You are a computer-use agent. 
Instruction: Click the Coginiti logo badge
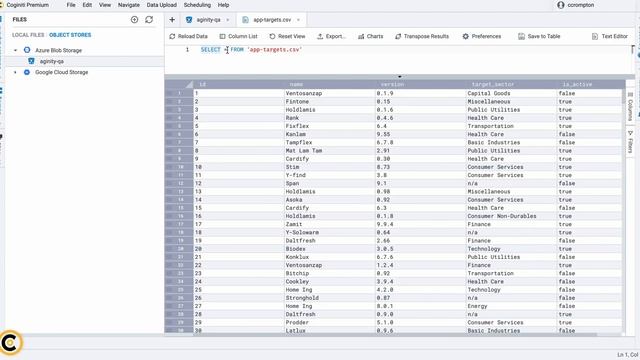point(11,342)
